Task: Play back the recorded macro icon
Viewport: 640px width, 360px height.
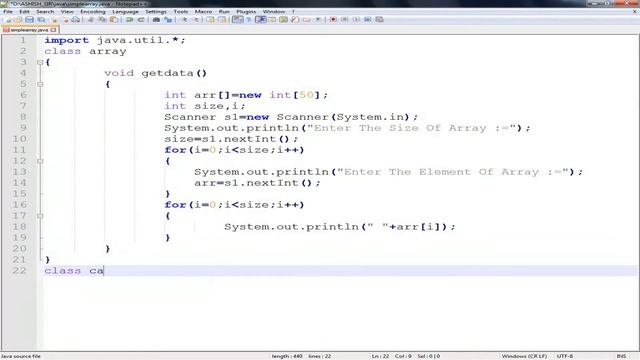Action: pyautogui.click(x=356, y=20)
